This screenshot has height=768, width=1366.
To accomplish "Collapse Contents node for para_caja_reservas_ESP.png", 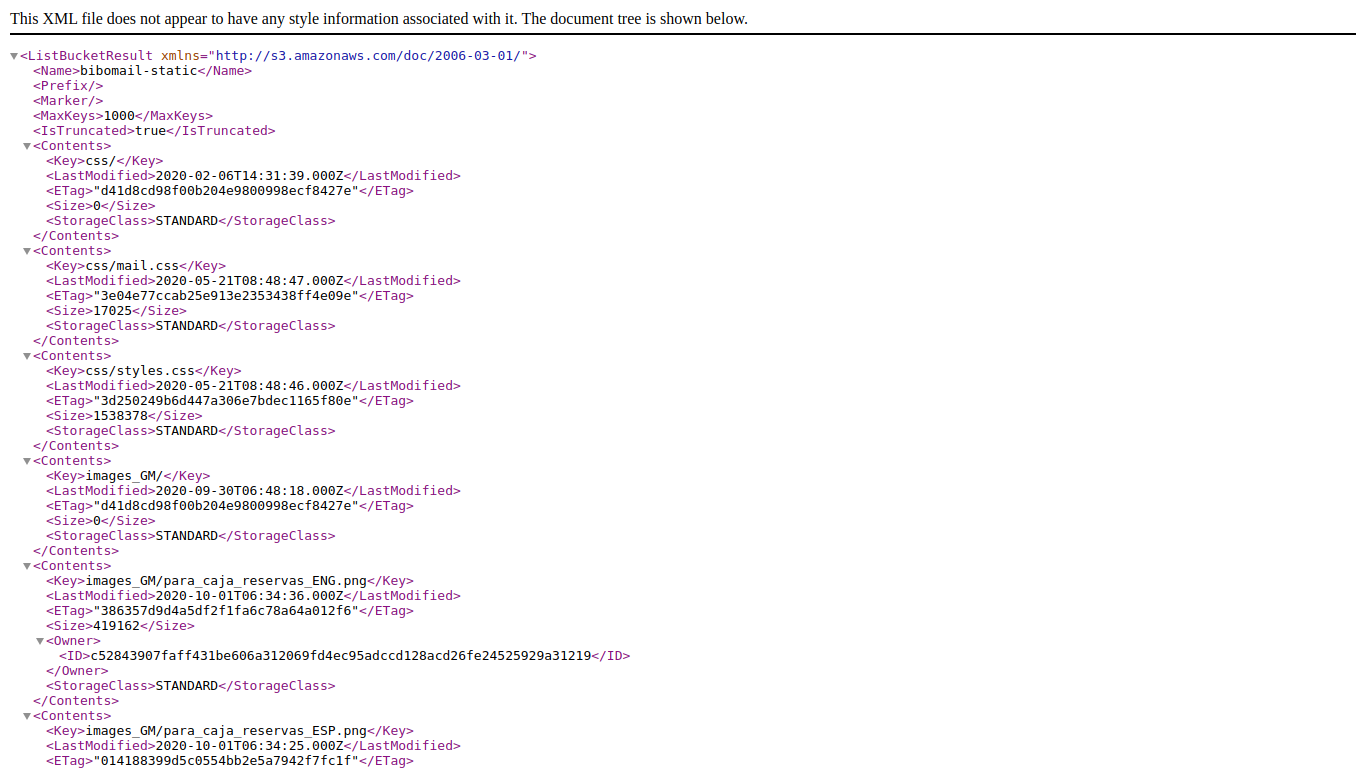I will [27, 716].
